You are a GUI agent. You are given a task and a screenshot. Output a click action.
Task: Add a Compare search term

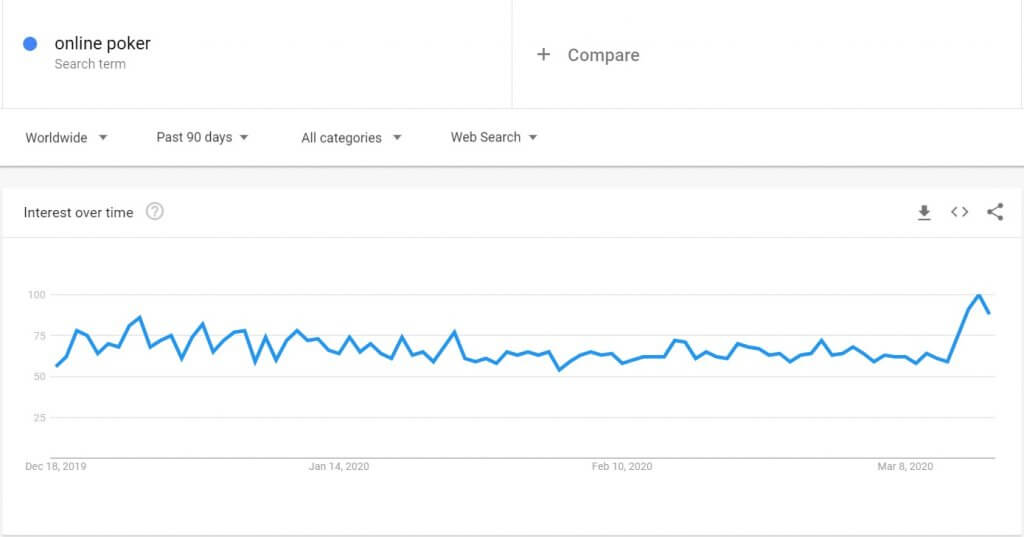pos(603,55)
